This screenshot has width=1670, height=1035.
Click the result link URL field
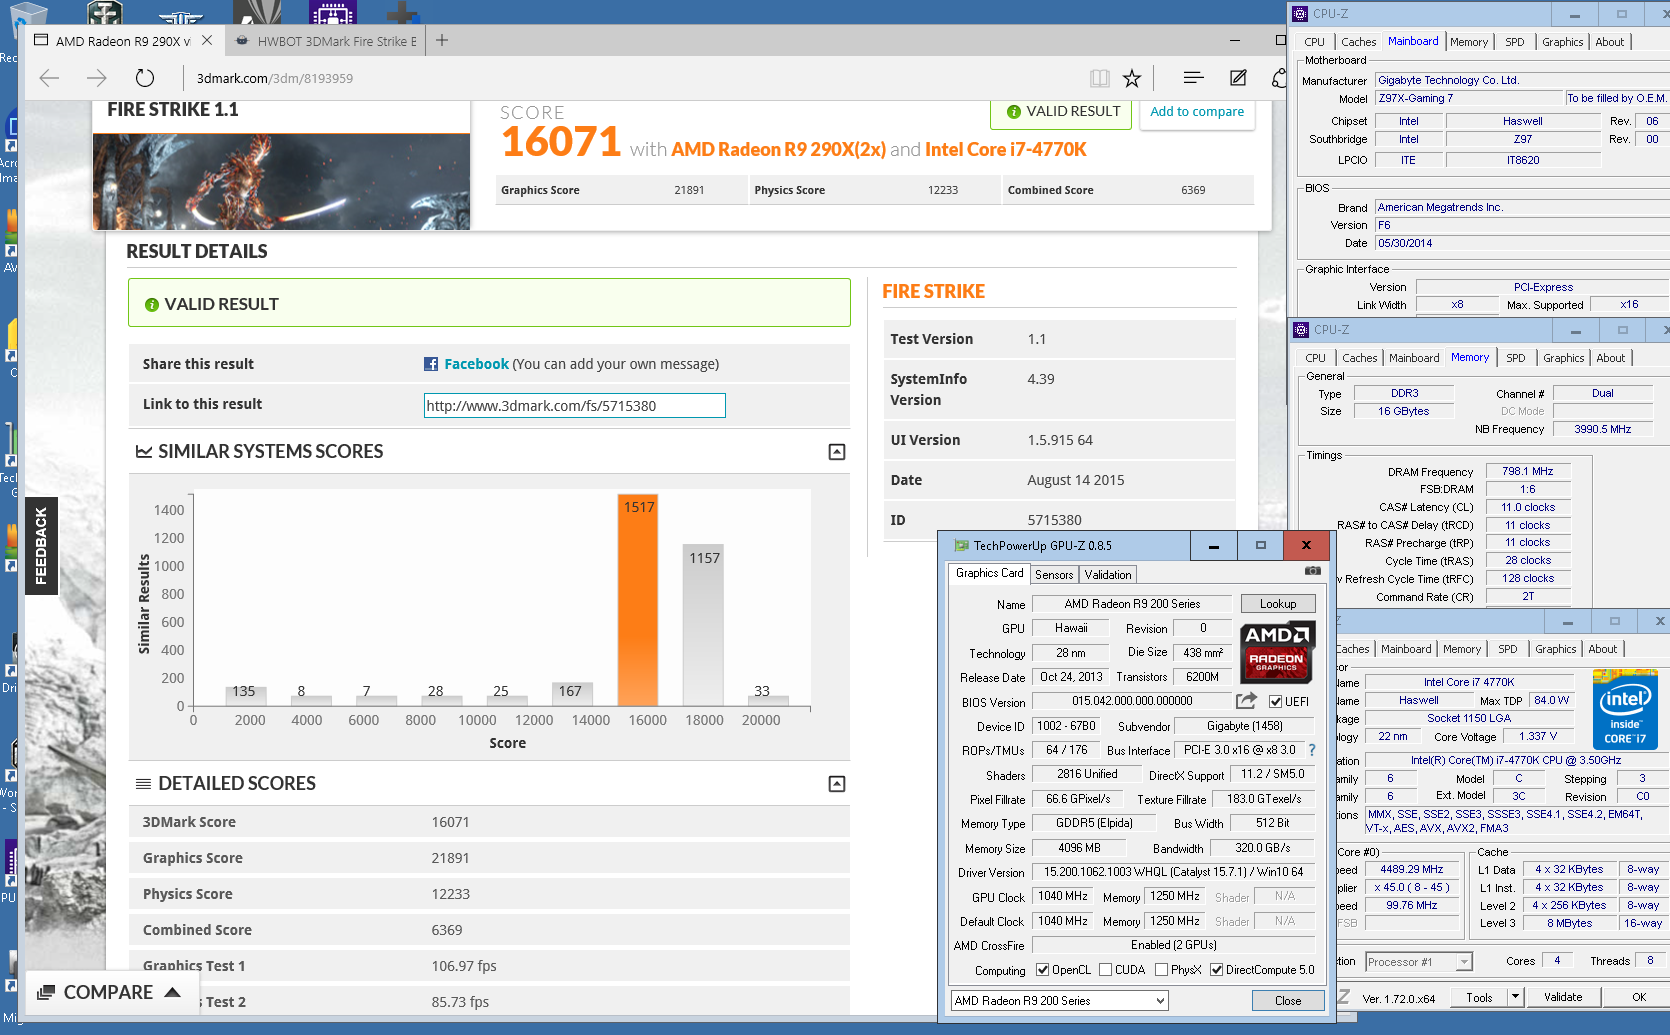(x=574, y=405)
